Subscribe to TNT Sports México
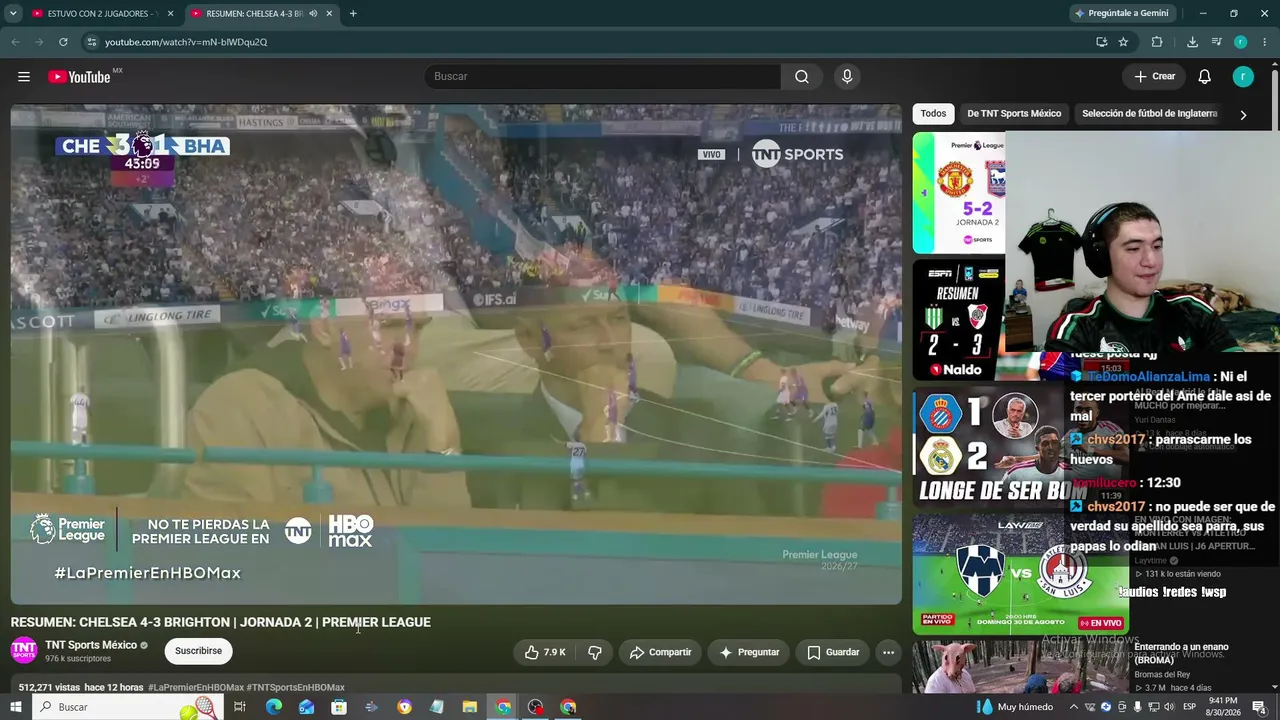Image resolution: width=1280 pixels, height=720 pixels. (x=198, y=651)
